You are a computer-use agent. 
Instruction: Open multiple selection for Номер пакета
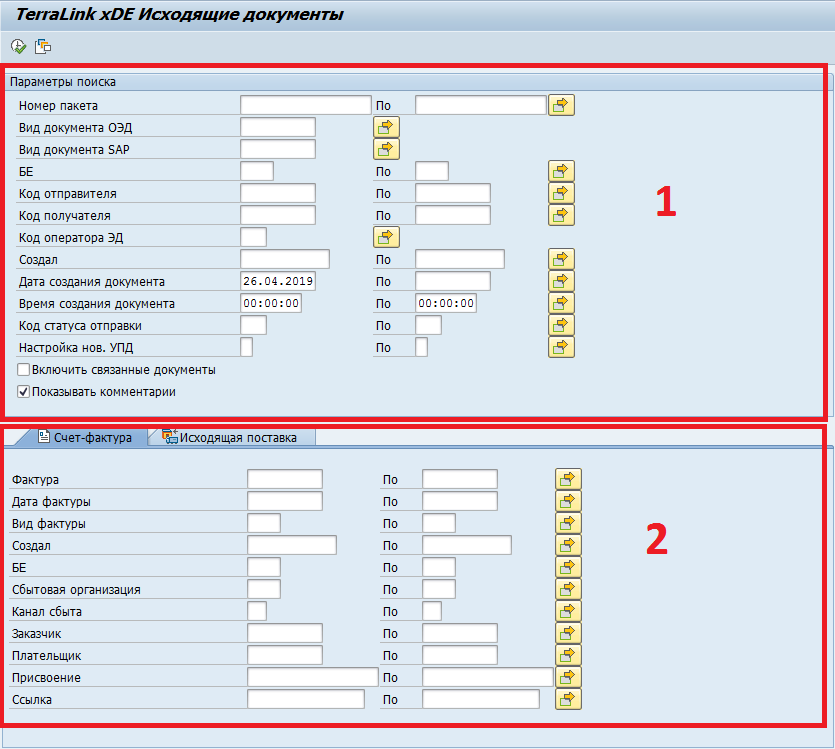tap(561, 105)
